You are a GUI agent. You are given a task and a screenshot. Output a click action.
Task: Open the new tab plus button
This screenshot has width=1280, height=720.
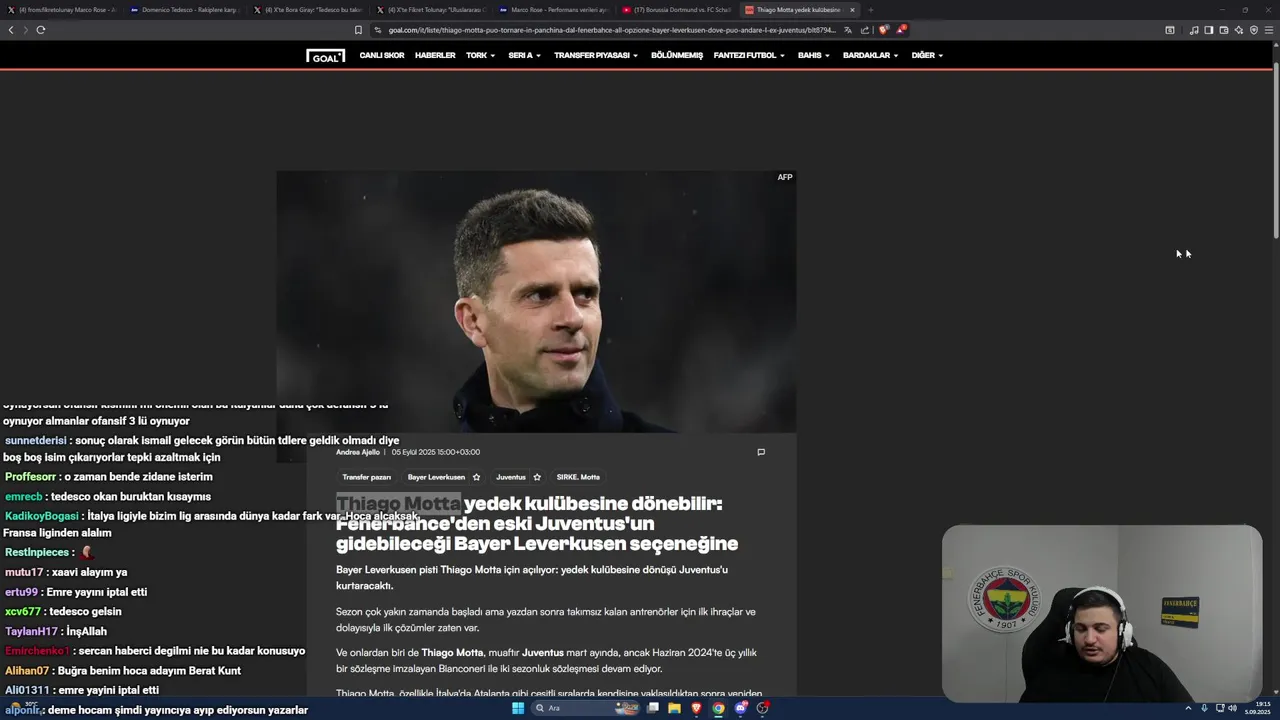click(870, 10)
